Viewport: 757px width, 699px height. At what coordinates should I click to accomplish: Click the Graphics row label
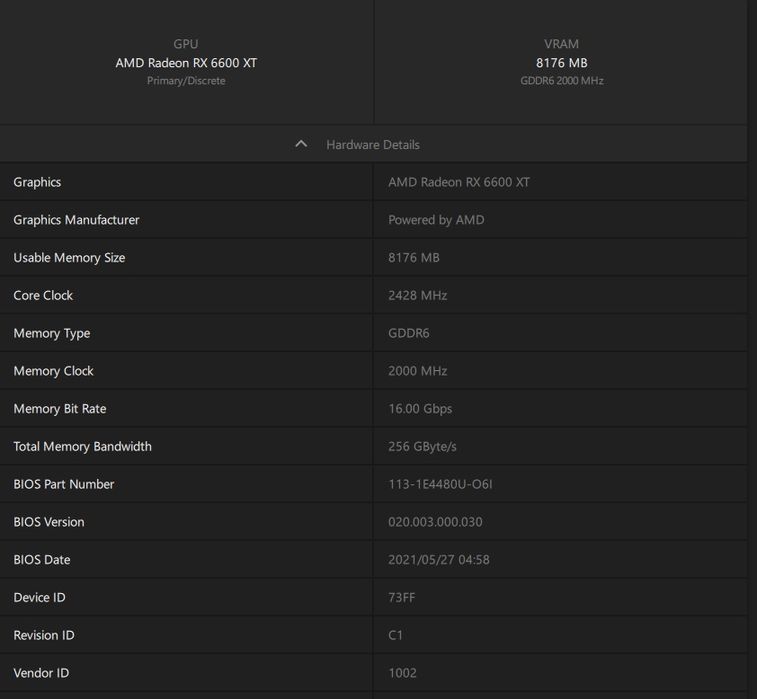click(37, 182)
